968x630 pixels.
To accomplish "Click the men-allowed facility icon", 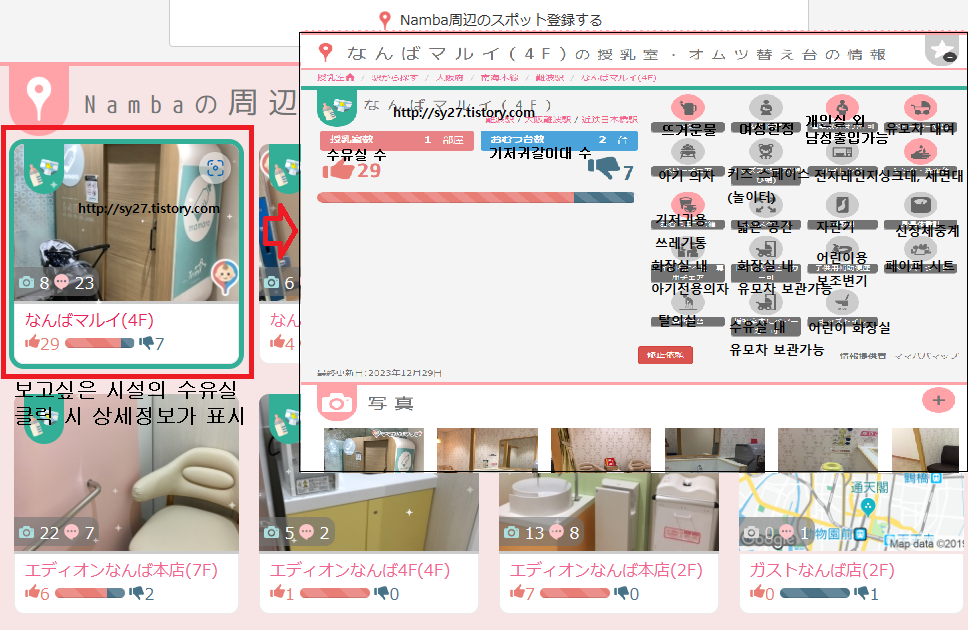I will 843,106.
